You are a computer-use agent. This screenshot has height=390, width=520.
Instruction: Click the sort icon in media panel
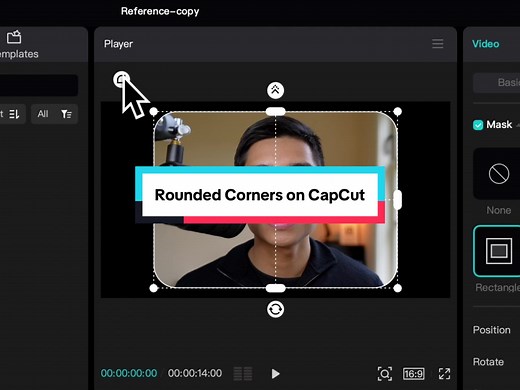tap(14, 114)
